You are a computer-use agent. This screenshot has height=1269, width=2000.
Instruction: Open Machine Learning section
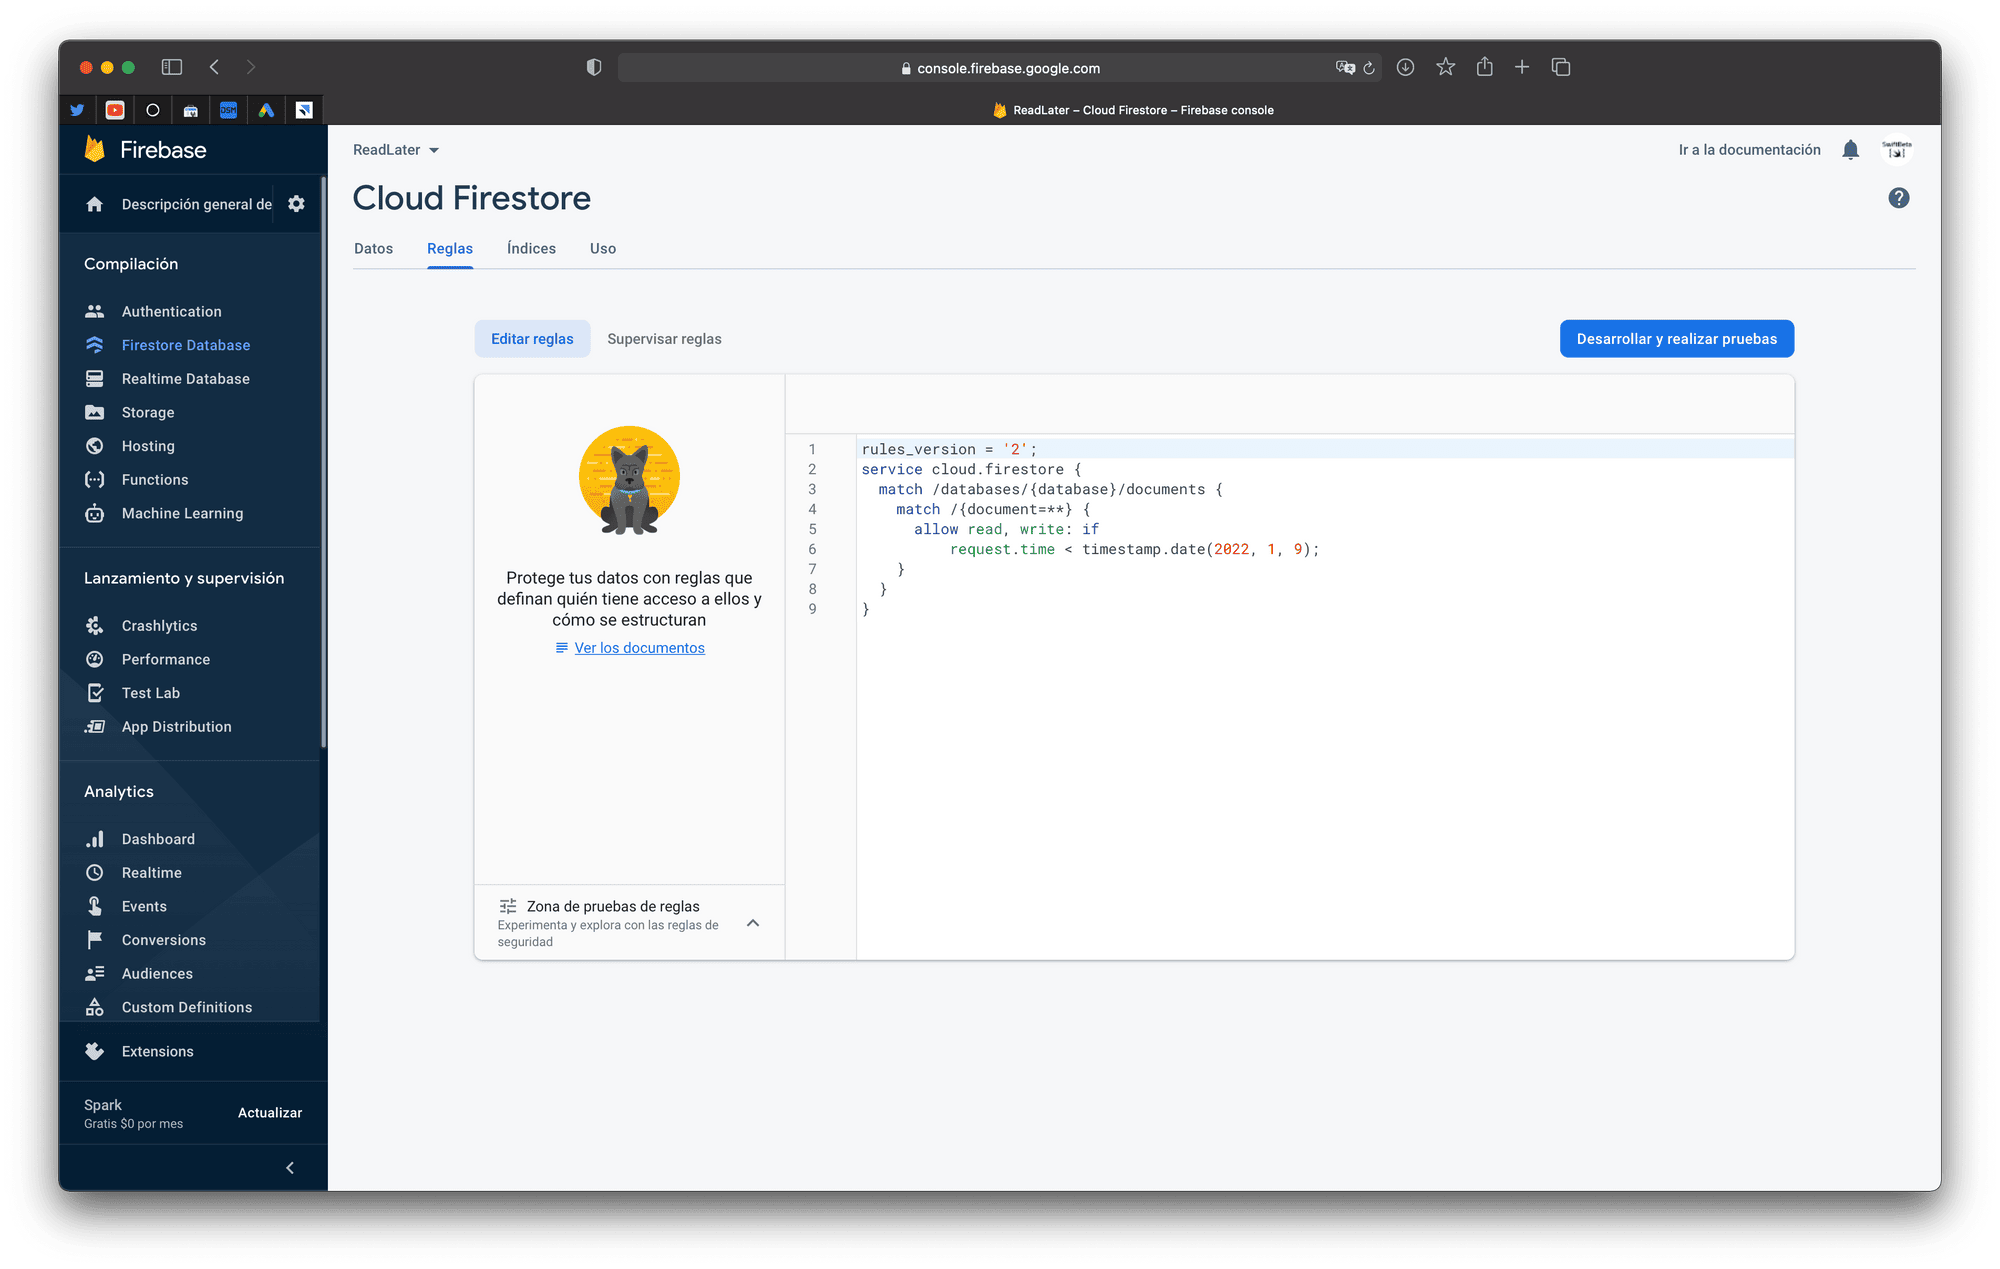tap(182, 513)
